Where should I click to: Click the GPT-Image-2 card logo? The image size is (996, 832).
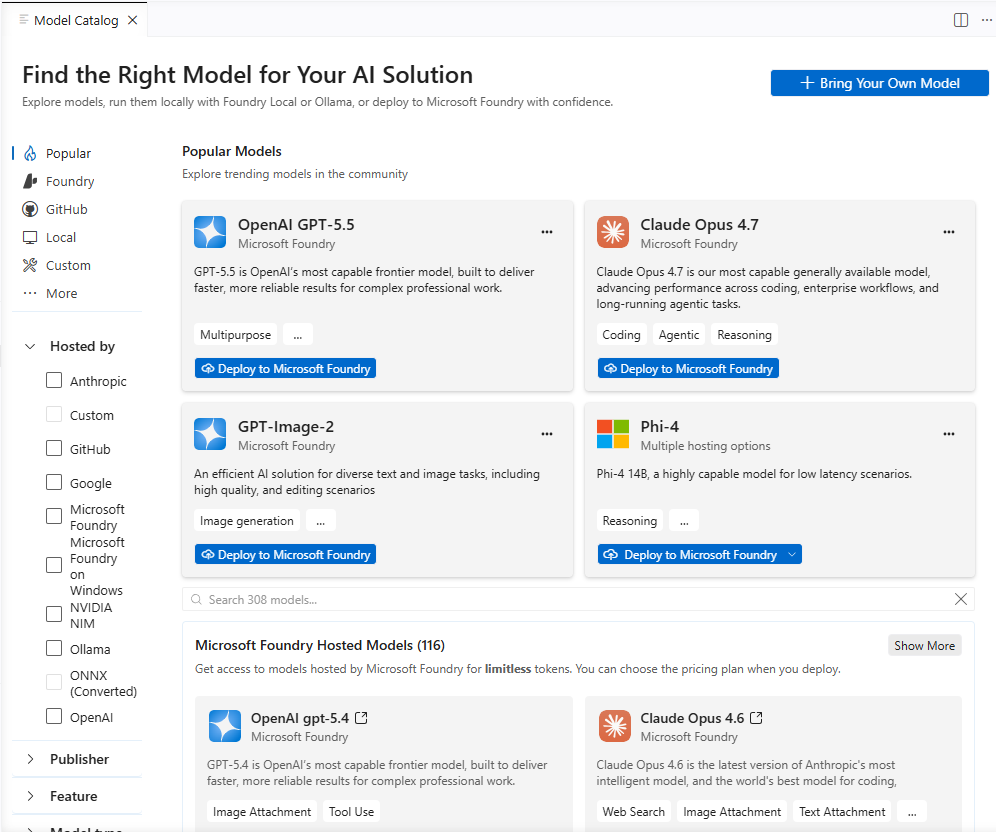210,434
